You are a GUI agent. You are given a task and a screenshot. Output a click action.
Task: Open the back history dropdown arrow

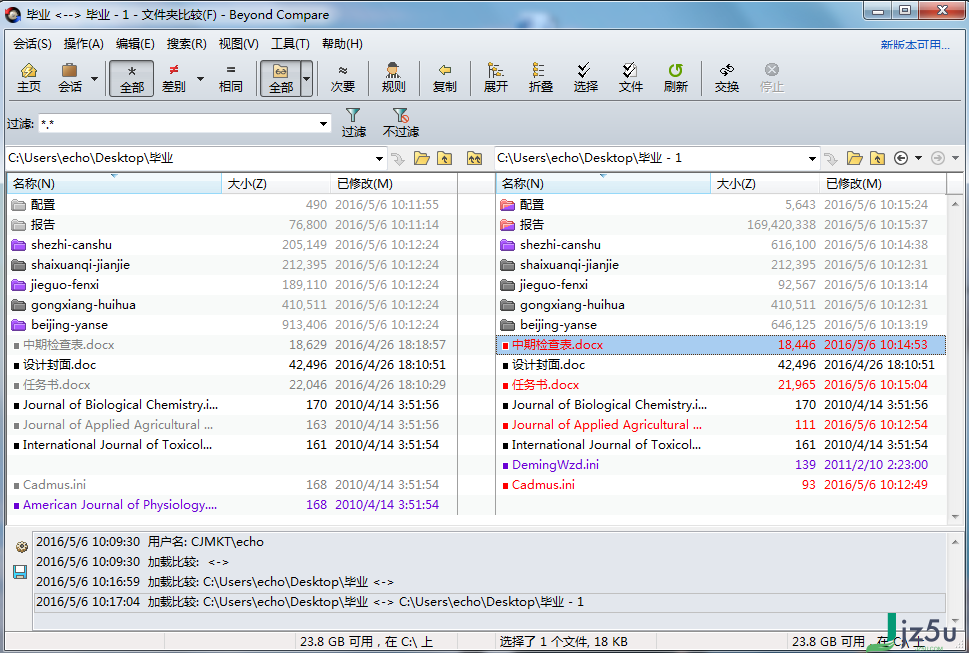(x=918, y=159)
